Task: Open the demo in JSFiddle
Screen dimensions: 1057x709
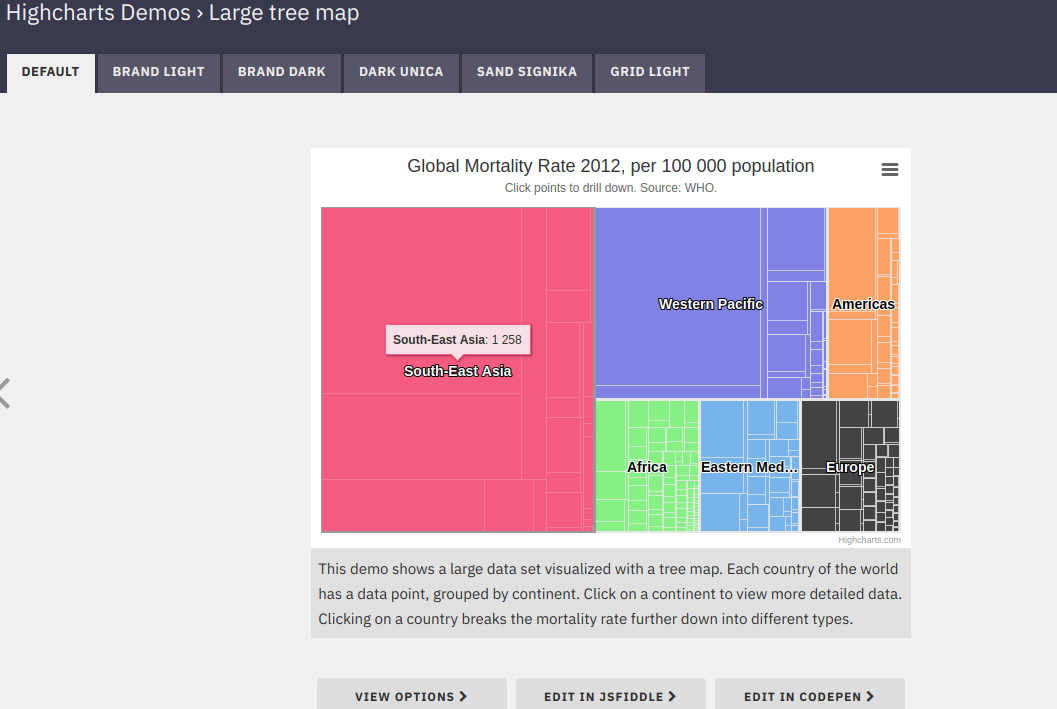Action: click(x=610, y=694)
